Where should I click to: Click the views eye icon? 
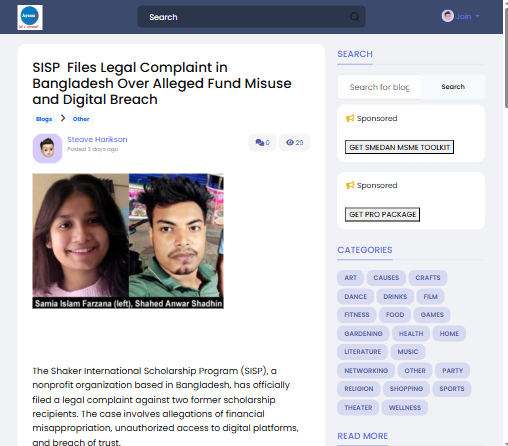pos(290,142)
